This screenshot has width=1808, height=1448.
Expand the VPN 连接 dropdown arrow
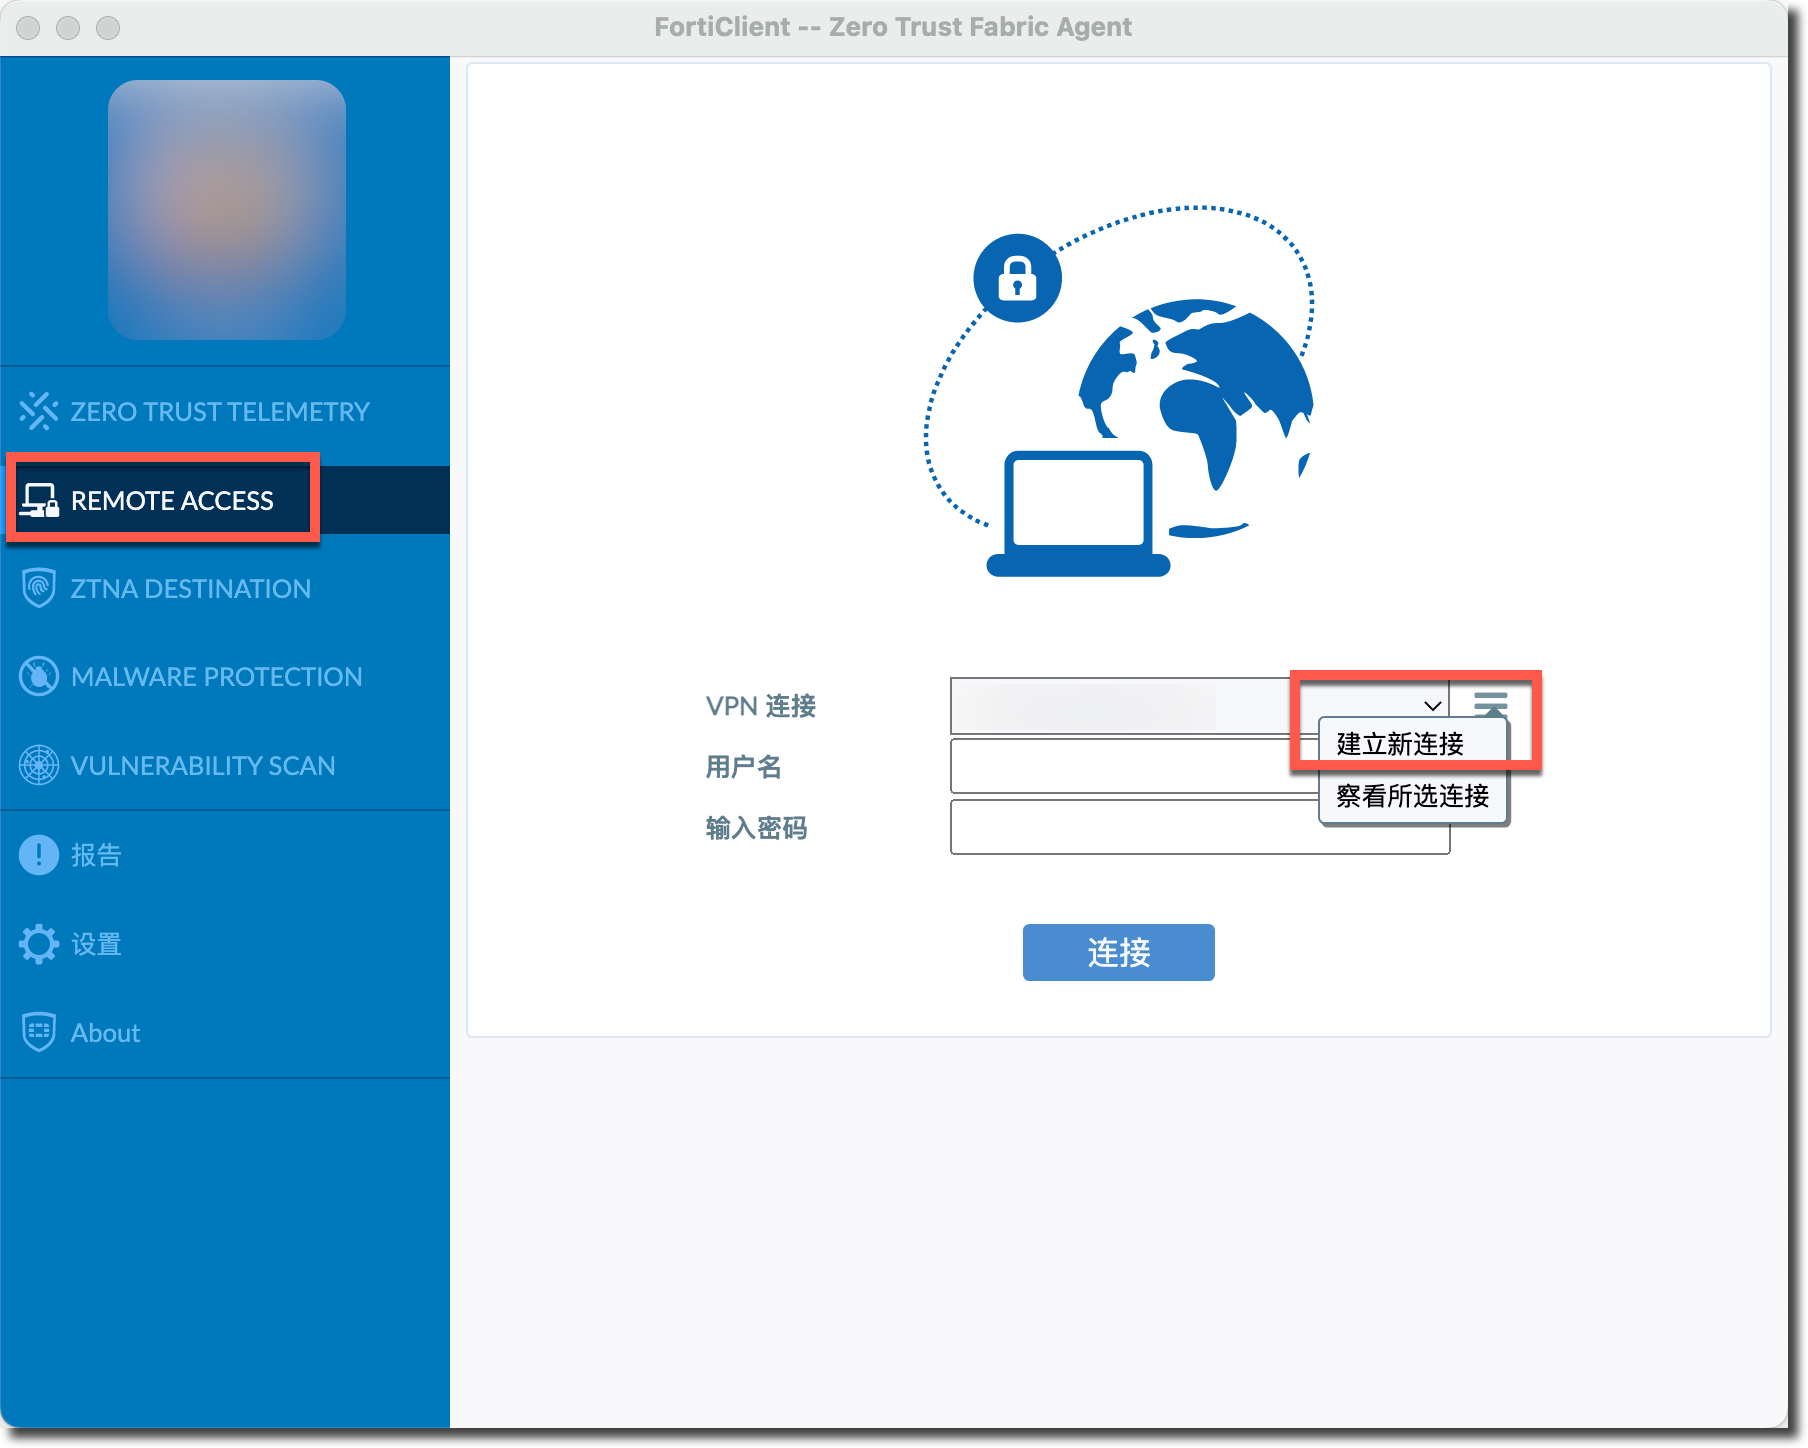[x=1432, y=706]
